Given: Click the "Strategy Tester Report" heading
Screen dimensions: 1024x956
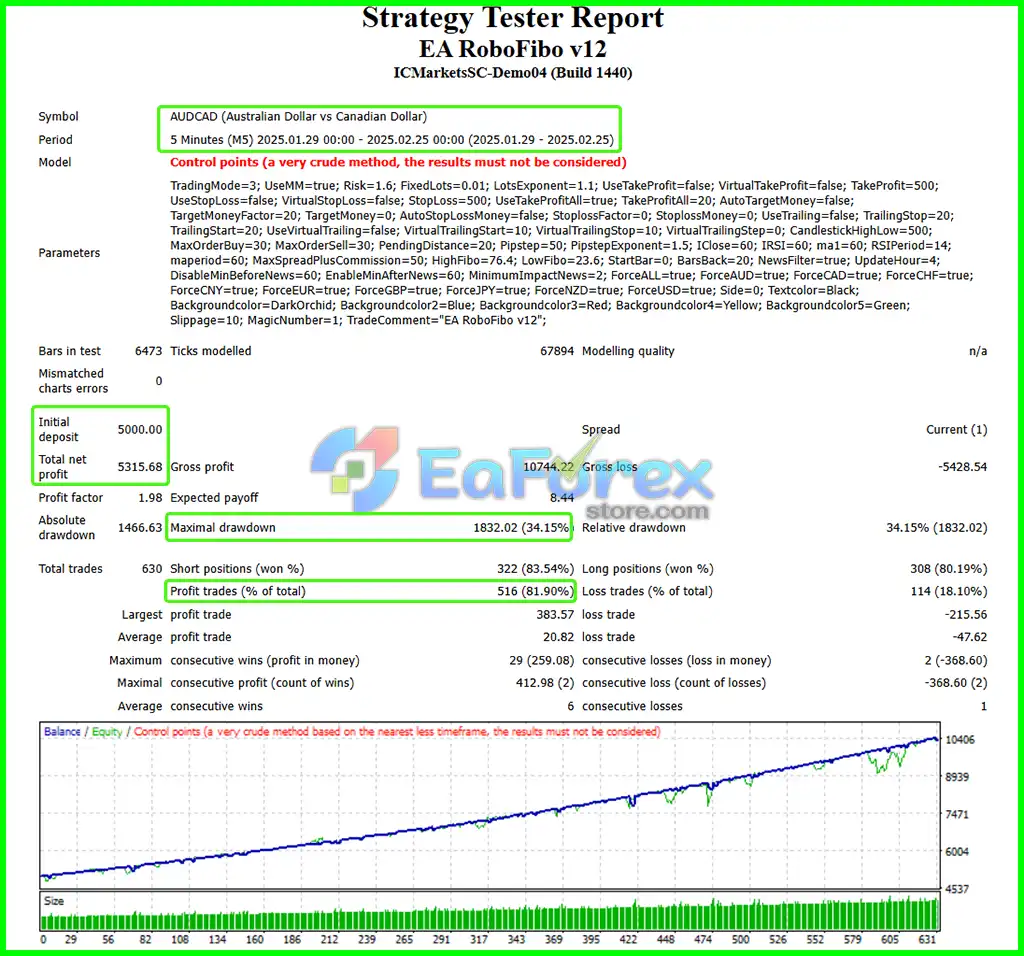Looking at the screenshot, I should [513, 18].
